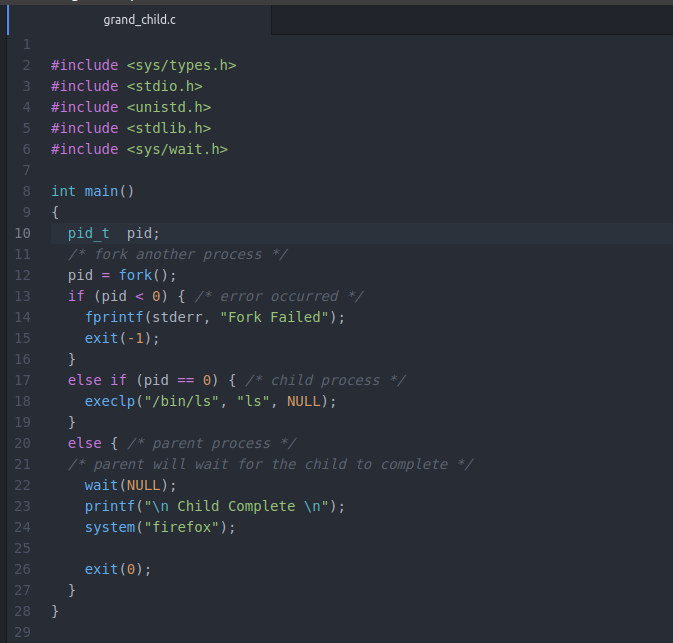Image resolution: width=673 pixels, height=643 pixels.
Task: Click 'if (pid < 0)' condition
Action: click(x=118, y=296)
